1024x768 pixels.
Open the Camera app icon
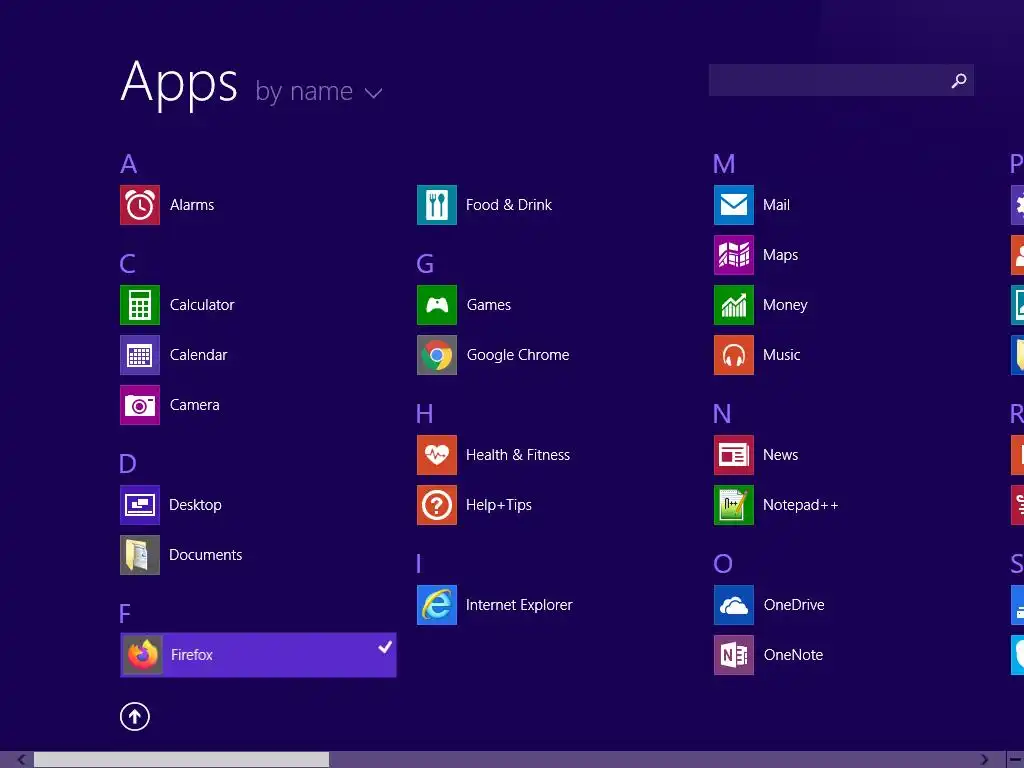click(140, 405)
